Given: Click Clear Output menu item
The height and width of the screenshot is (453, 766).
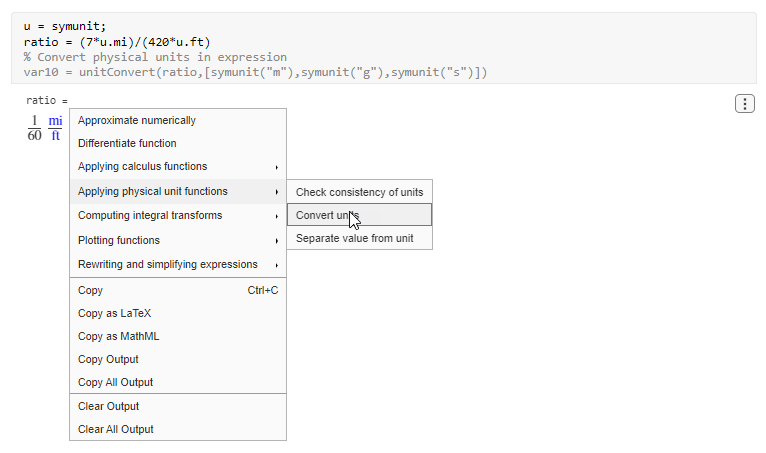Looking at the screenshot, I should coord(108,406).
